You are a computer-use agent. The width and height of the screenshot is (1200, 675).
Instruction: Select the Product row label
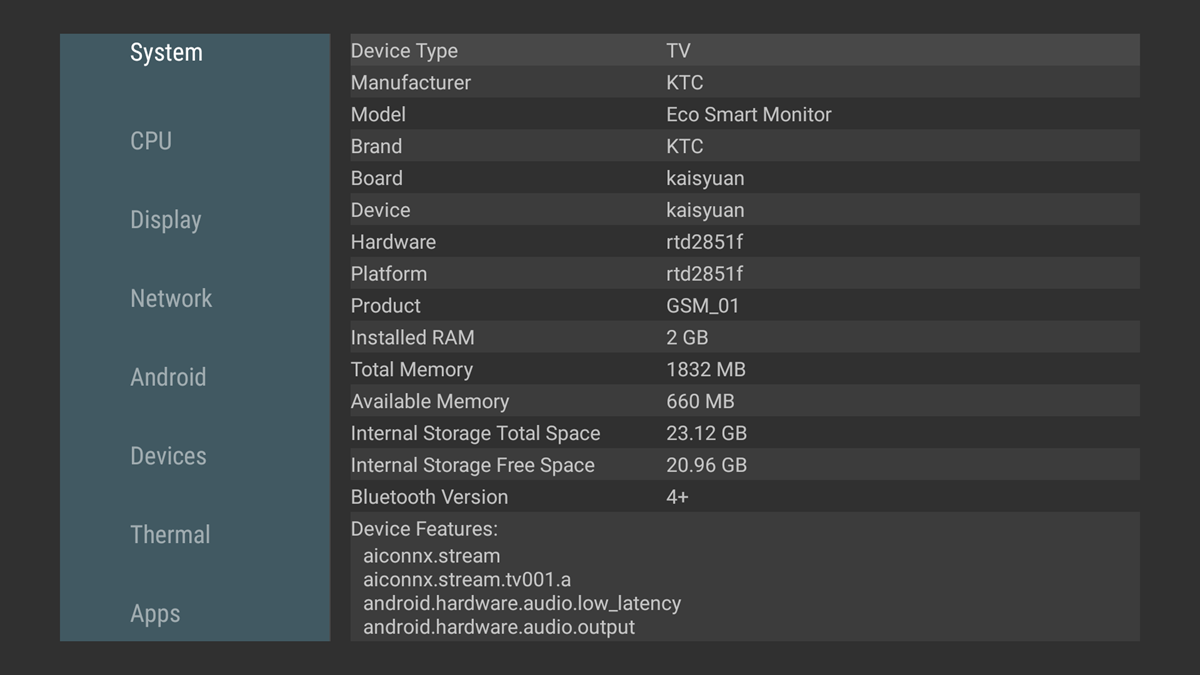click(386, 307)
